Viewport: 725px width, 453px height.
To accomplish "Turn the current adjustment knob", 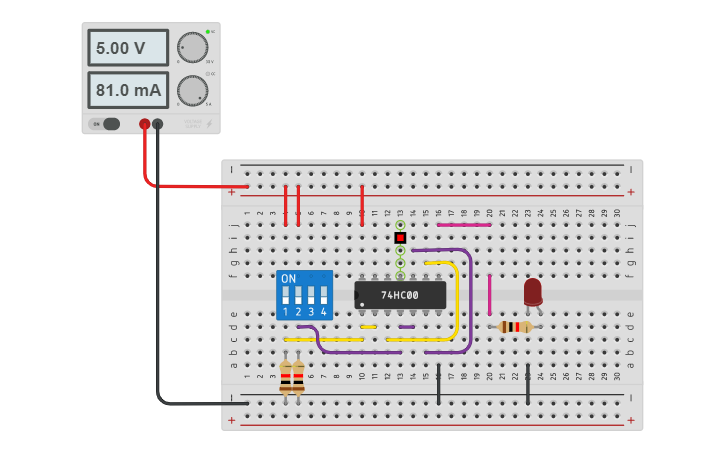I will coord(192,91).
